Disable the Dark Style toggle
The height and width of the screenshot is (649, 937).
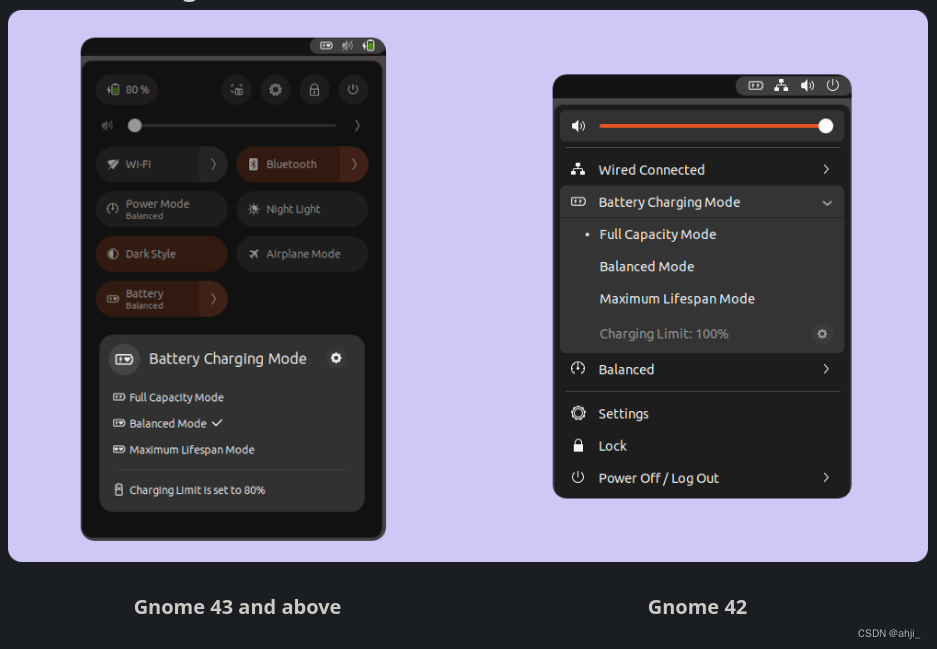point(161,254)
